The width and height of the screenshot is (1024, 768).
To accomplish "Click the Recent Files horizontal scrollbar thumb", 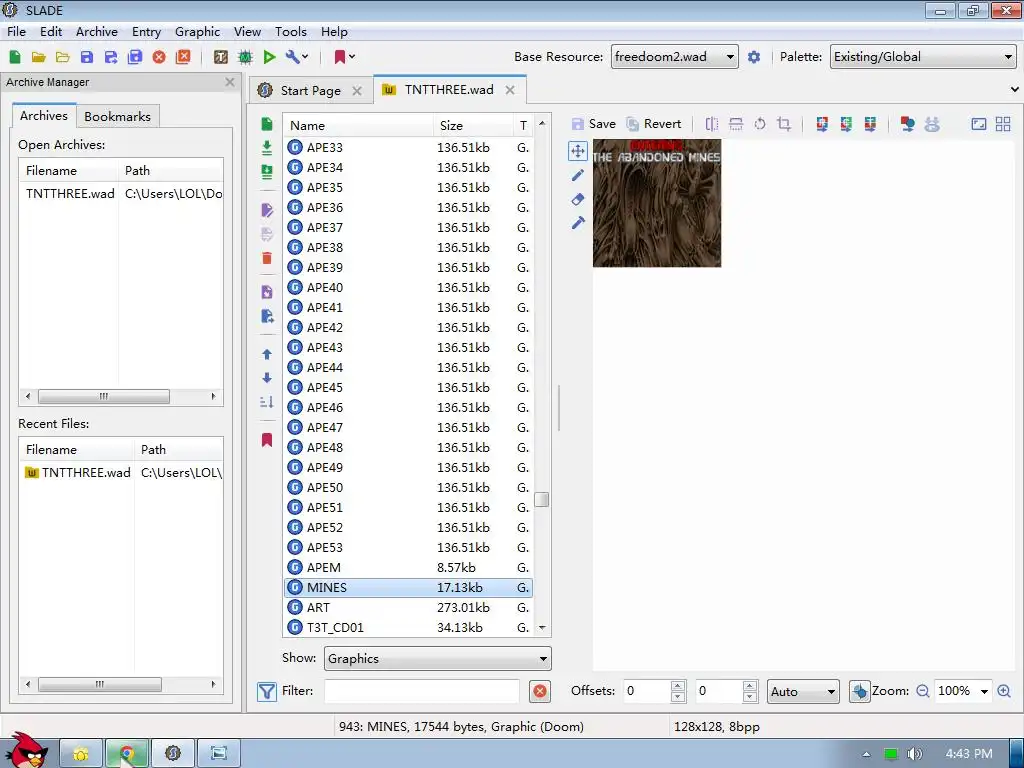I will pyautogui.click(x=100, y=684).
